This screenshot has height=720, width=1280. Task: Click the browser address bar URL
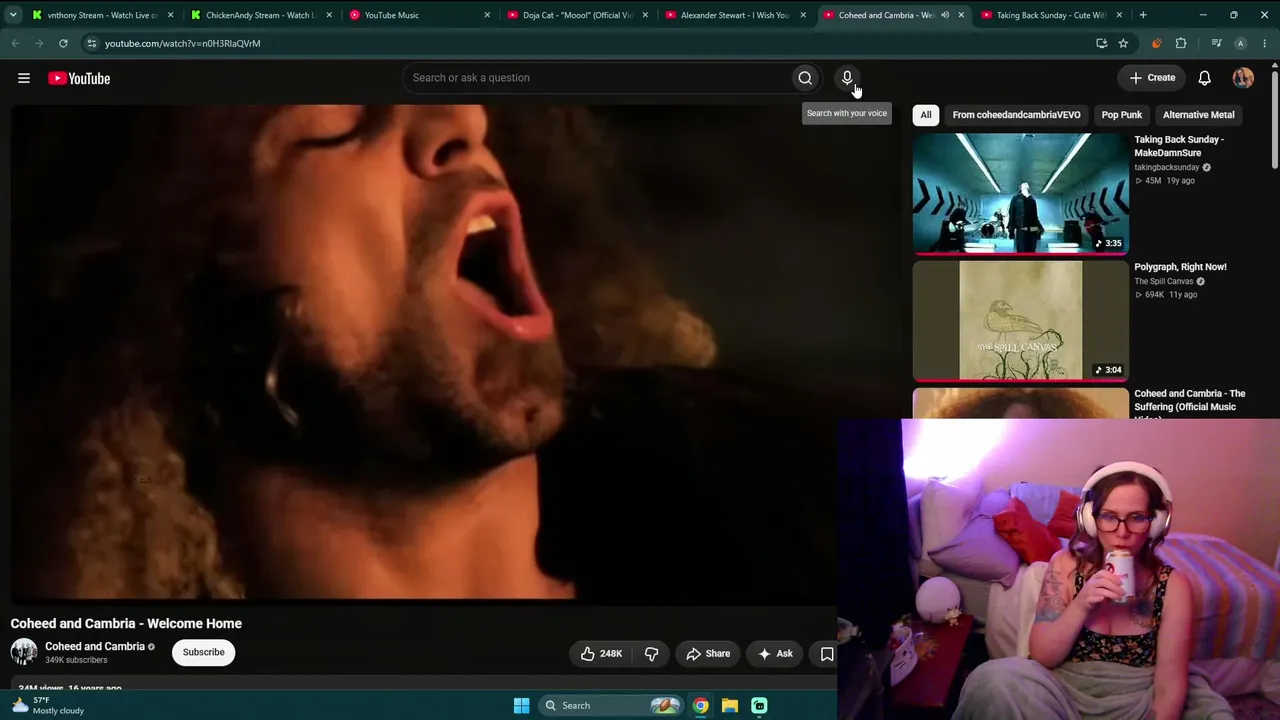point(183,43)
